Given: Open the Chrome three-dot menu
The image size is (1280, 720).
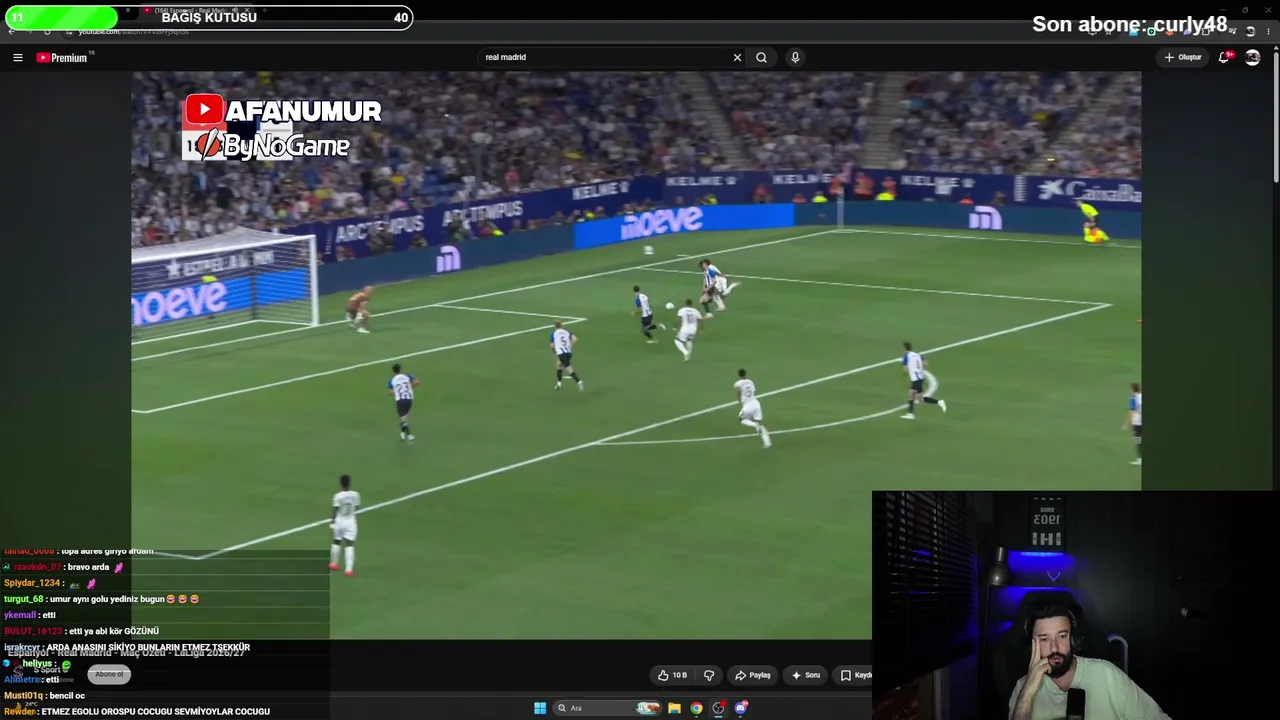Looking at the screenshot, I should pyautogui.click(x=1268, y=31).
